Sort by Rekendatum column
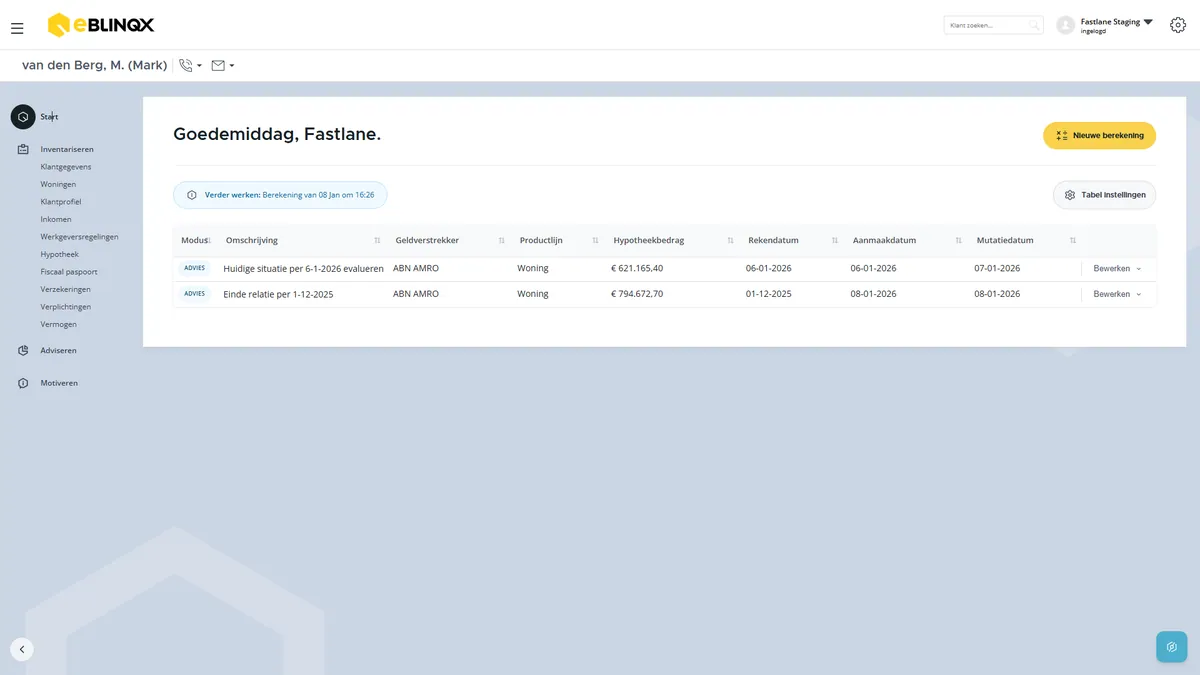Screen dimensions: 1200x675 click(834, 241)
